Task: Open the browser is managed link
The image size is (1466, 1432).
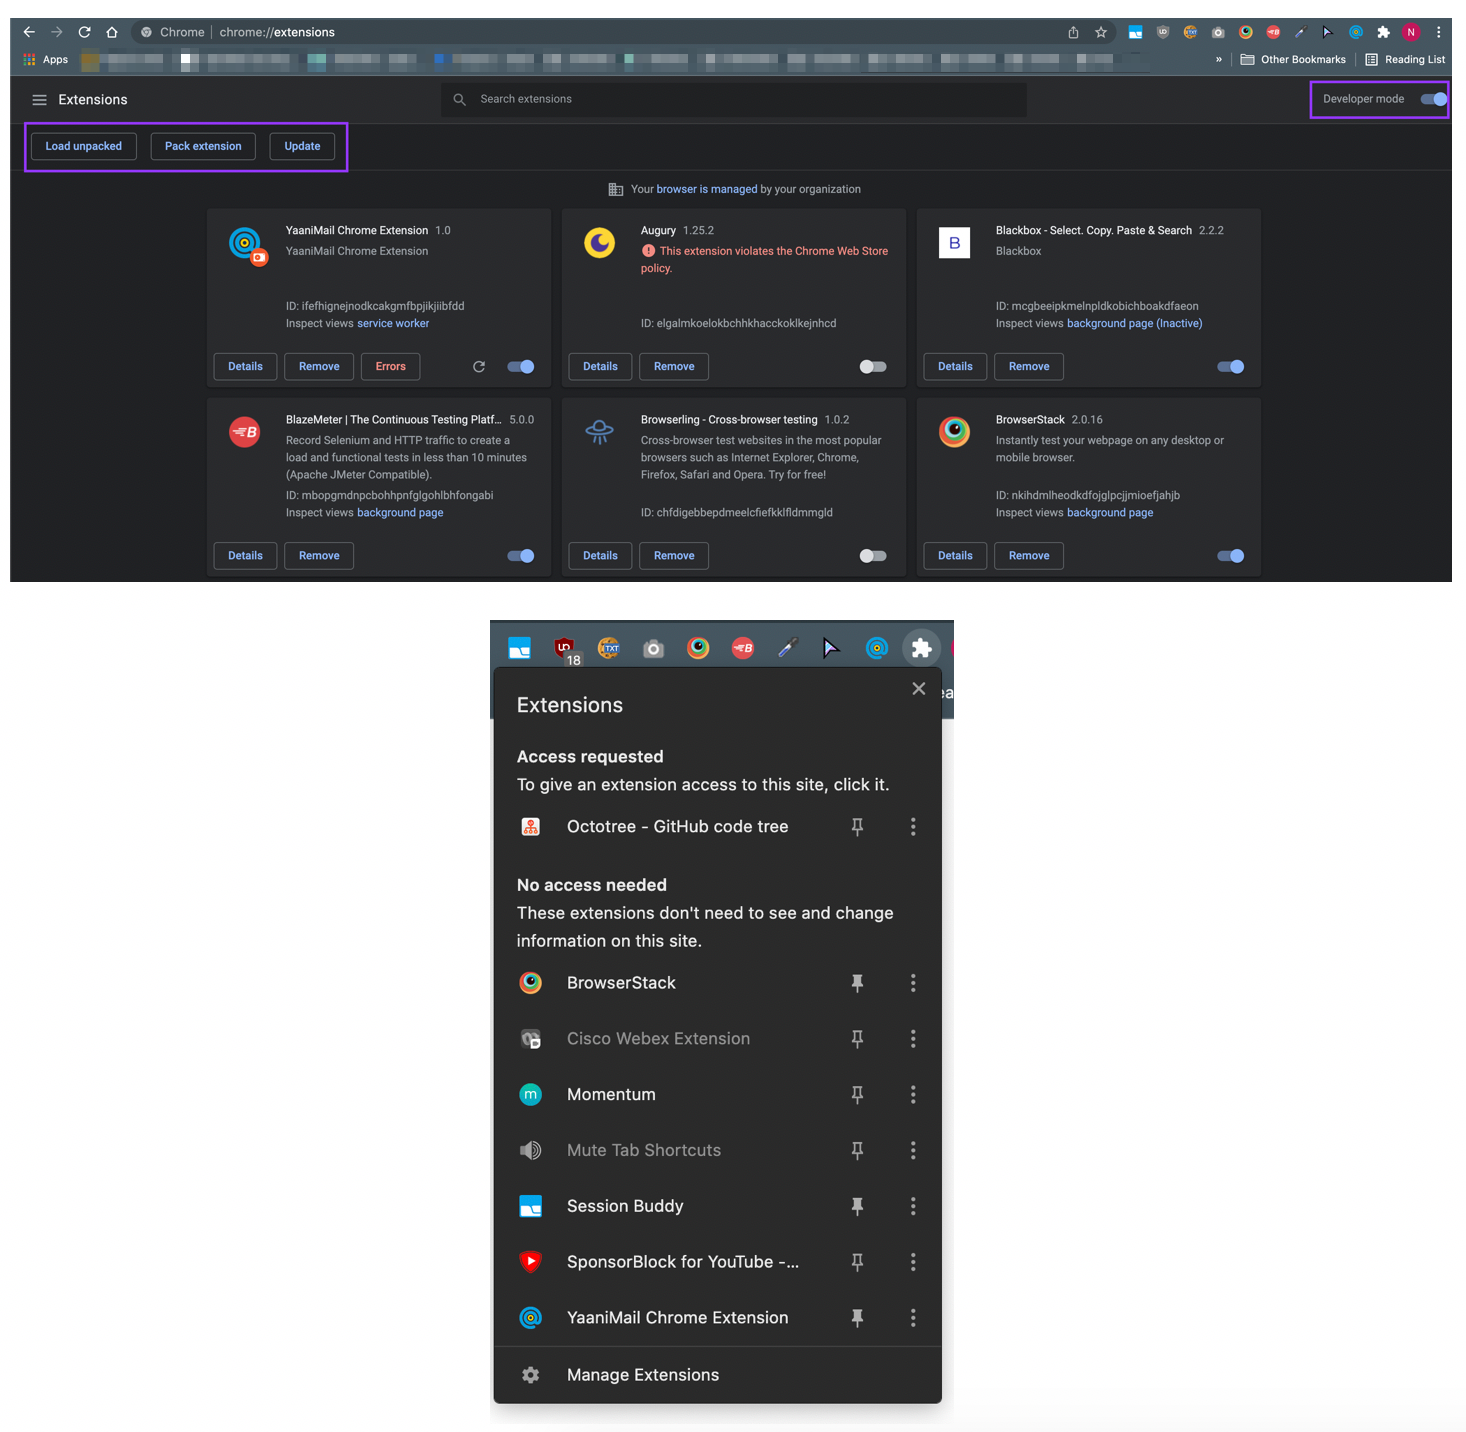Action: click(707, 189)
